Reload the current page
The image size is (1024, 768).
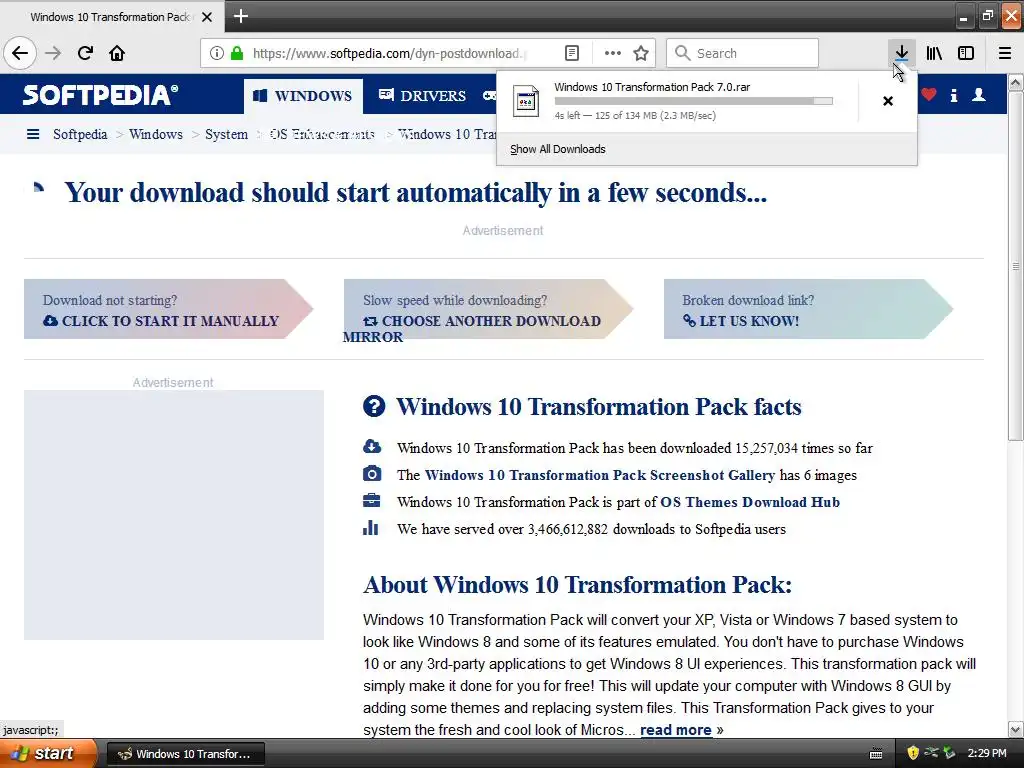click(x=85, y=53)
